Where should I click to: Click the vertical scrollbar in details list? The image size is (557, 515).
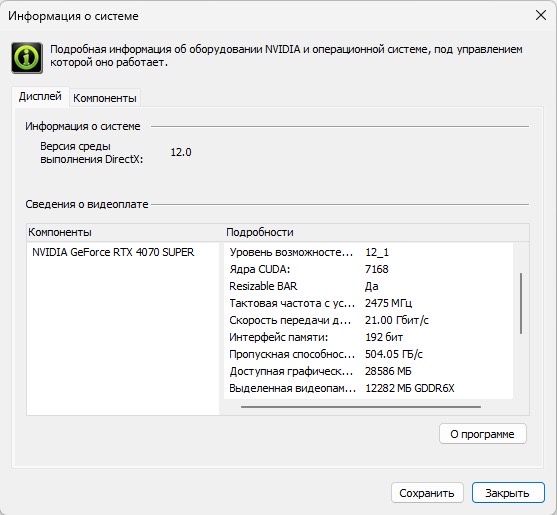coord(521,303)
